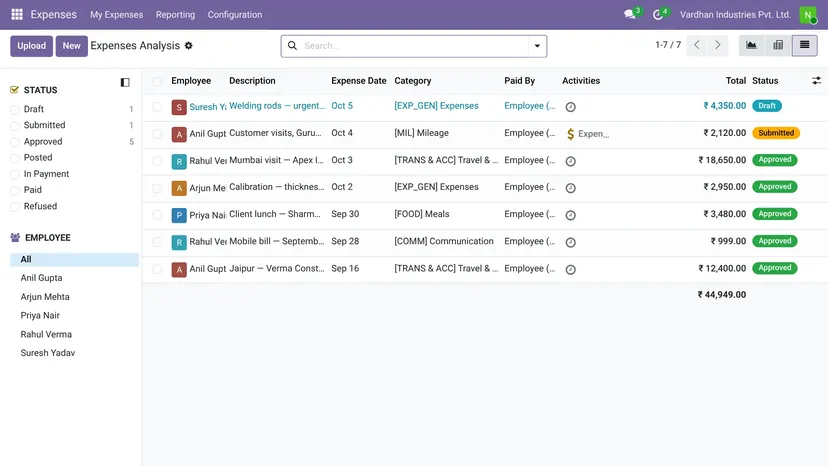Check the Customer visits row checkbox
The width and height of the screenshot is (828, 466).
pos(157,134)
